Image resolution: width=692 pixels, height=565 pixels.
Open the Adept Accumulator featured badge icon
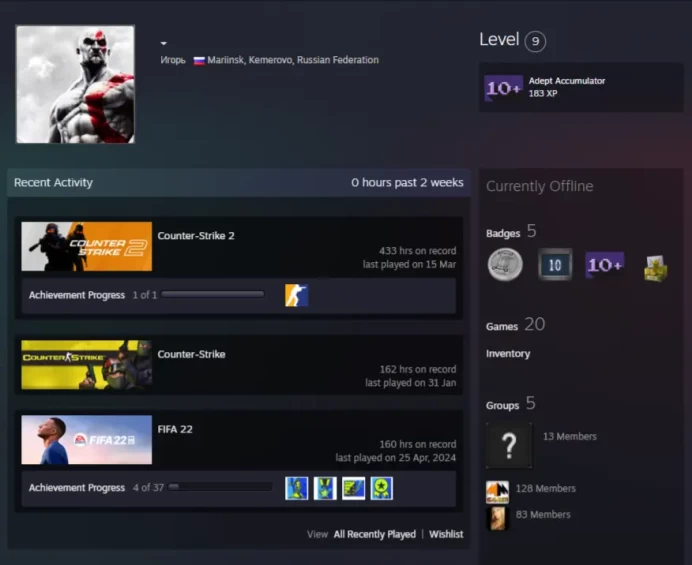[x=504, y=88]
